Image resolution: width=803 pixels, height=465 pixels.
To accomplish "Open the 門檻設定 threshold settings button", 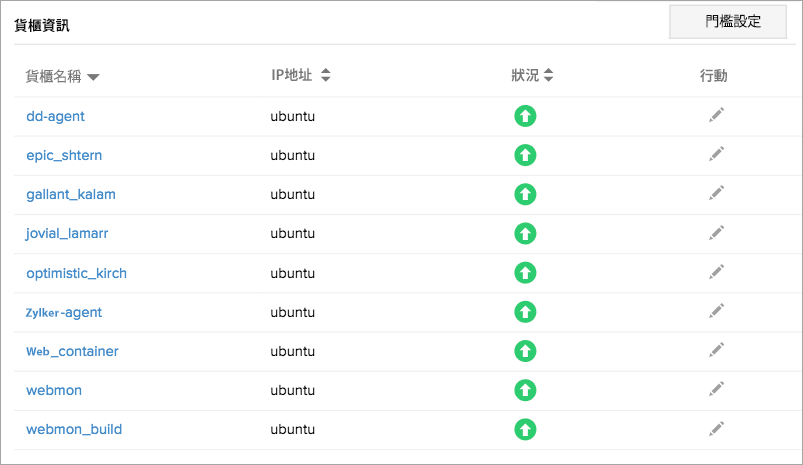I will (x=728, y=22).
